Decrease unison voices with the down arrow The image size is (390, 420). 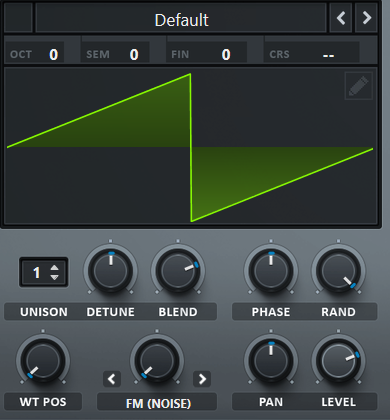coord(54,277)
